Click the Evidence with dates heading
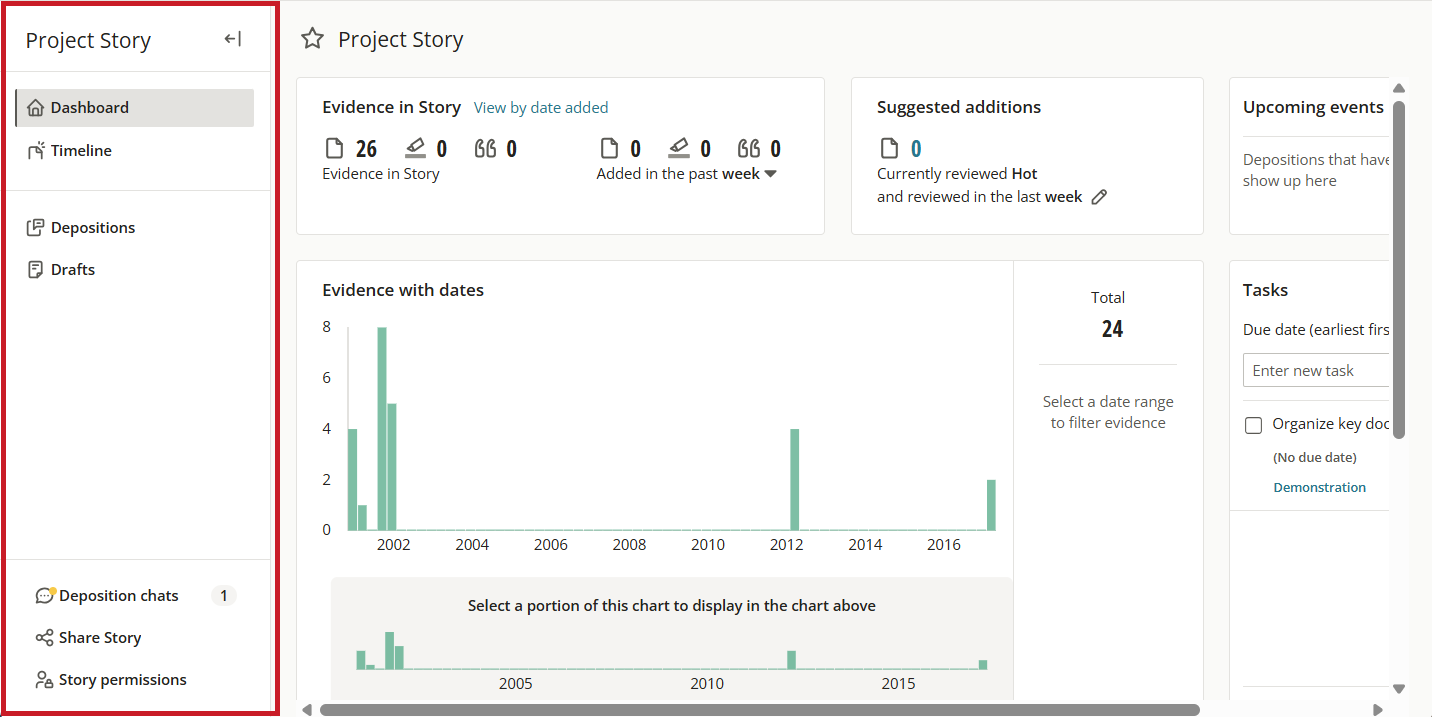Screen dimensions: 1432x717 403,290
